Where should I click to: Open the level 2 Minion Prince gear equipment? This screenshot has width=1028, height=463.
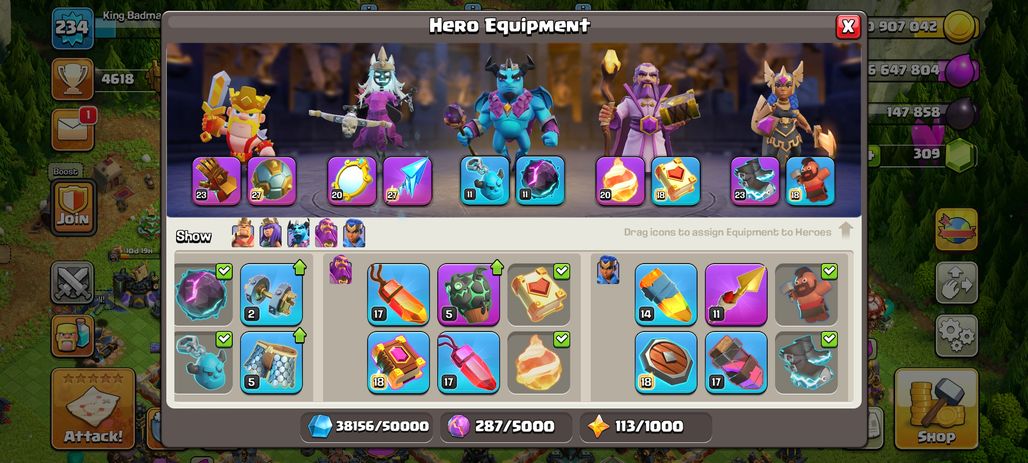coord(271,294)
